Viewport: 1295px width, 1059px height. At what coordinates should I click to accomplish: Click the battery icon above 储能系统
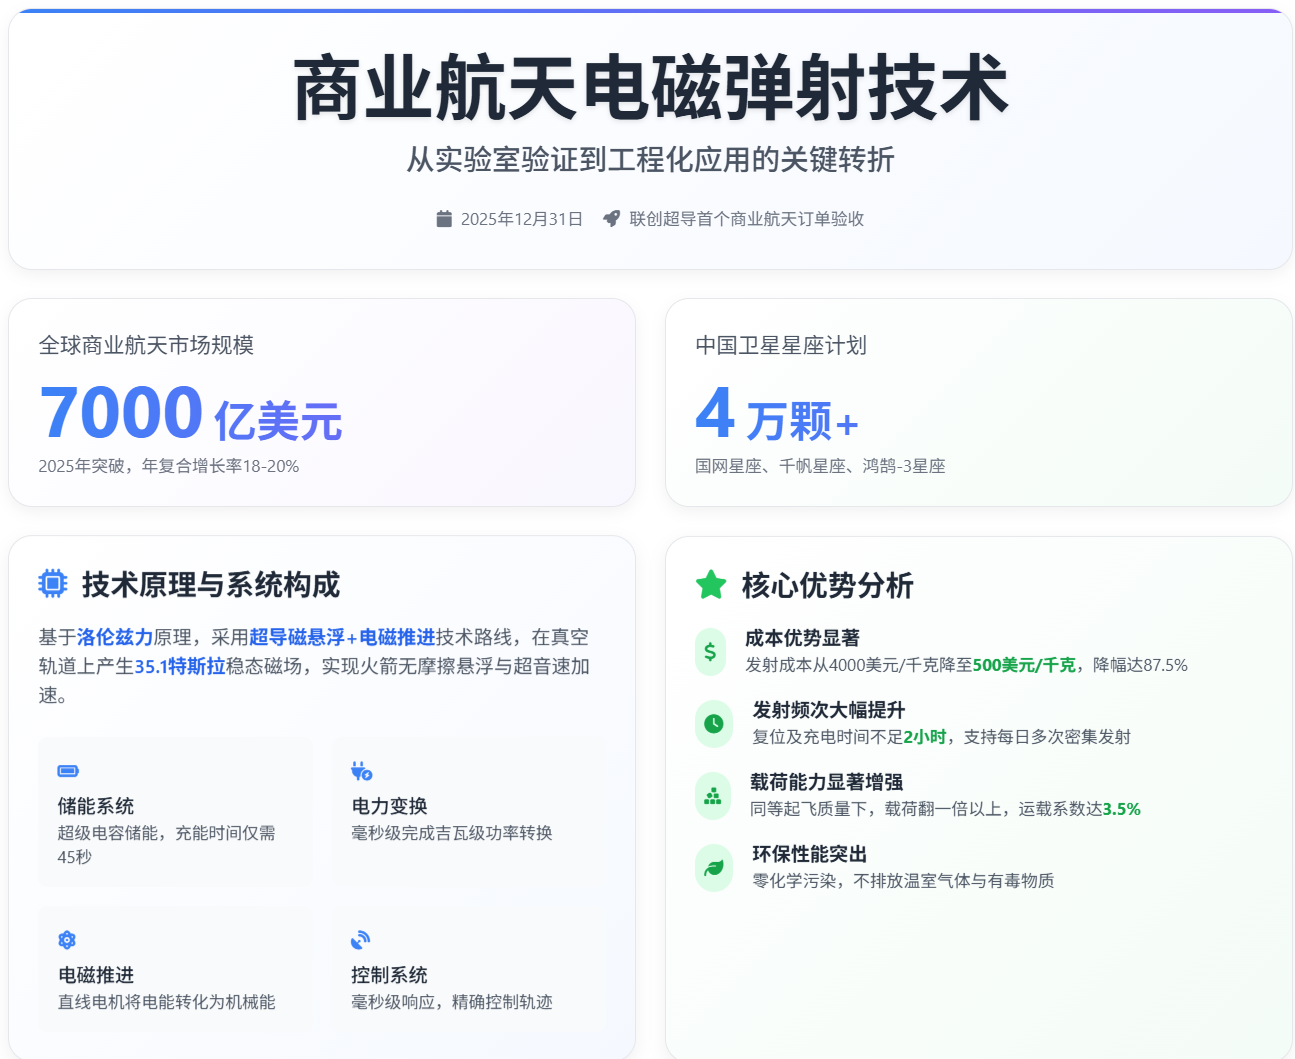coord(68,771)
